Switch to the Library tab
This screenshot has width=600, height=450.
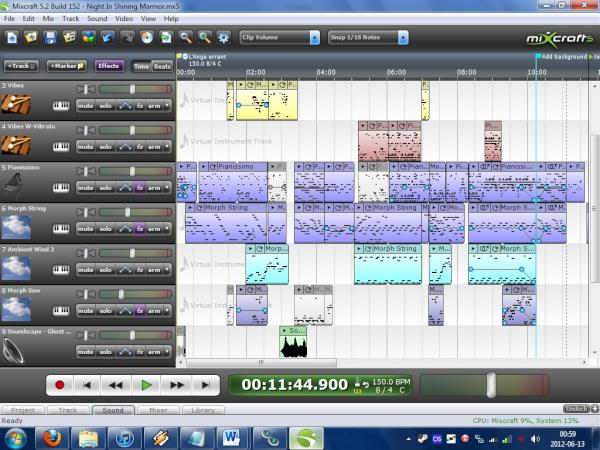click(x=203, y=410)
